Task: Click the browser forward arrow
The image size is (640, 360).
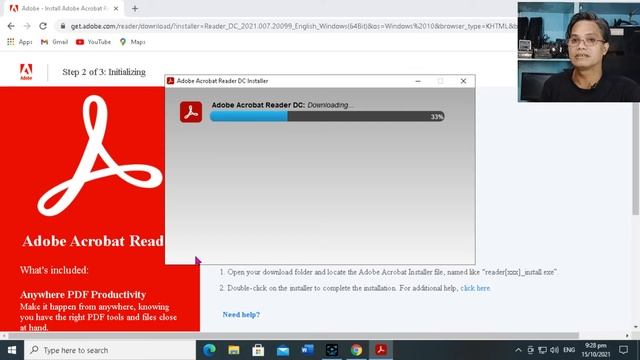Action: [x=27, y=26]
